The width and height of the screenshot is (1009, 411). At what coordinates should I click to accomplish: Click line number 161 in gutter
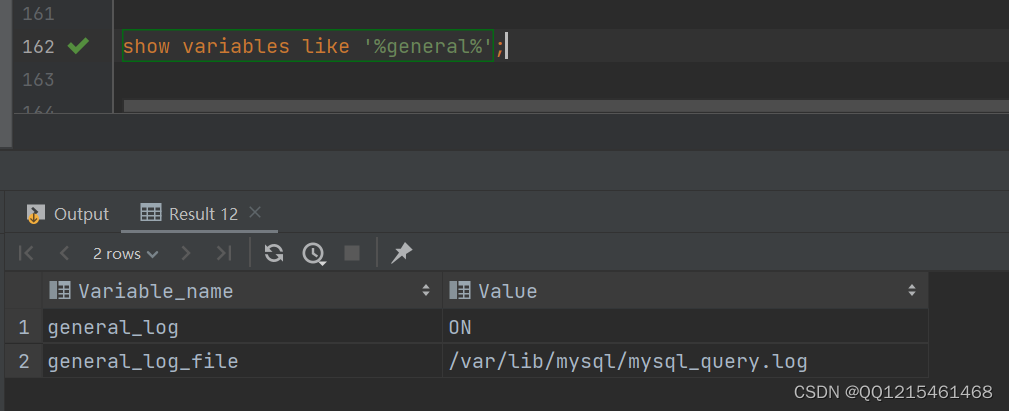pyautogui.click(x=39, y=14)
